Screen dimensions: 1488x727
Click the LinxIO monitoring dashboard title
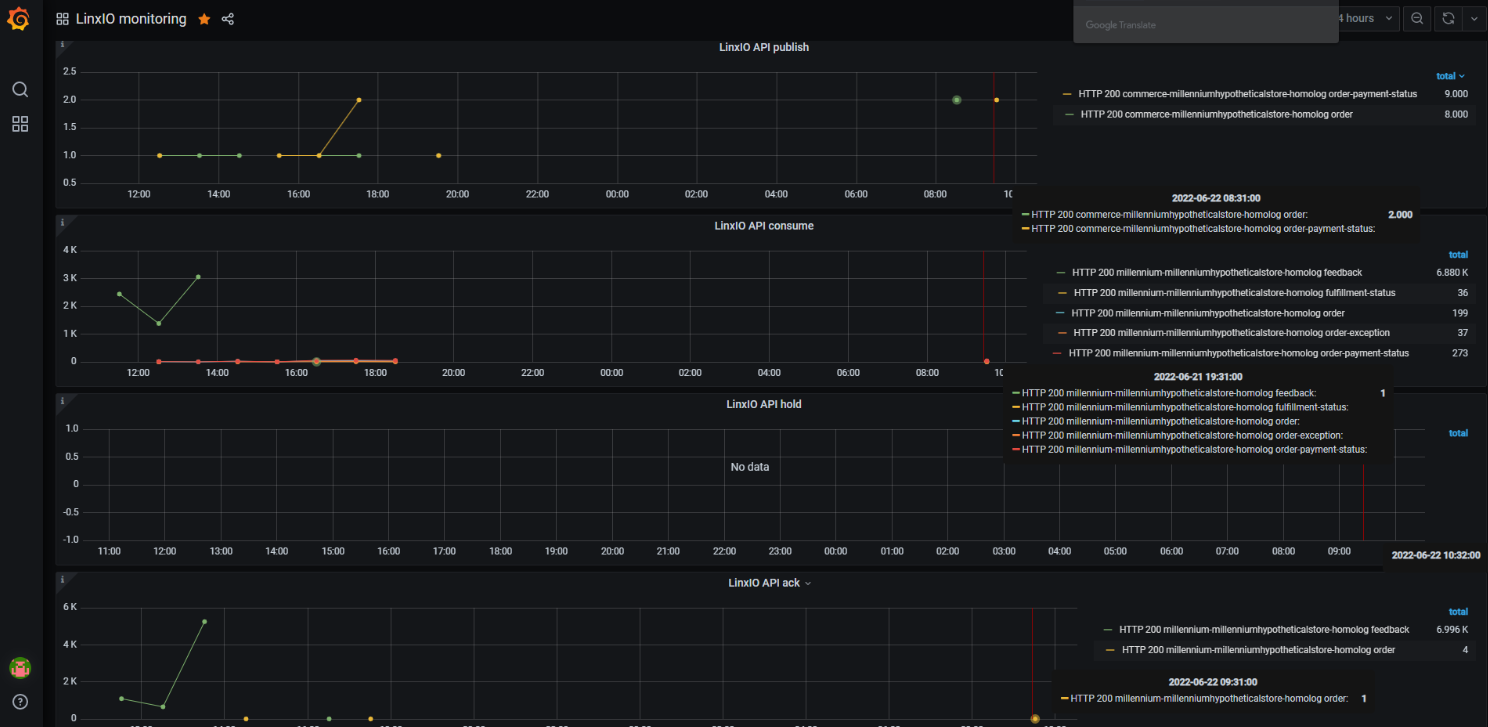(x=131, y=19)
